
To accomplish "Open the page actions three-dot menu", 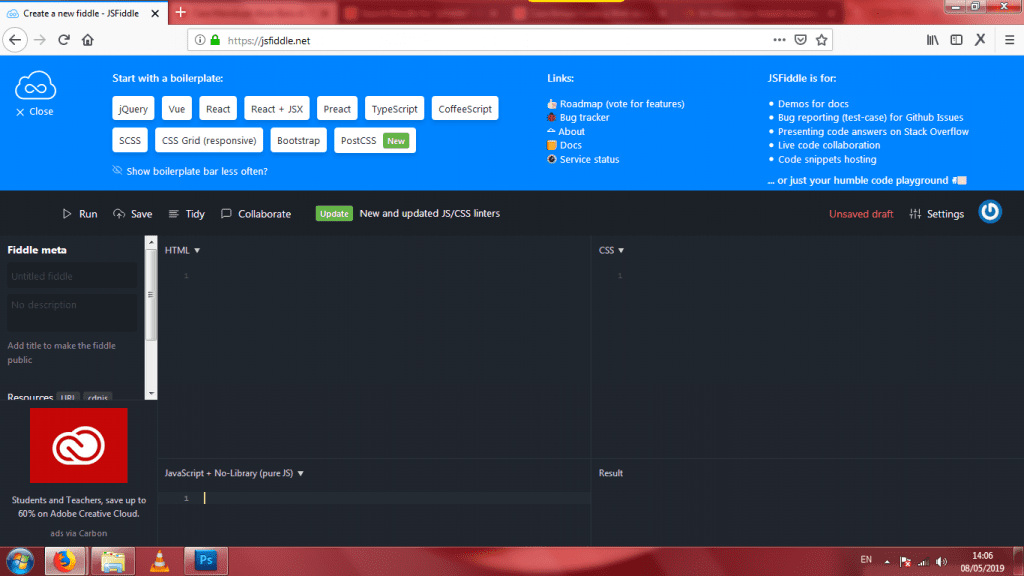I will [779, 40].
